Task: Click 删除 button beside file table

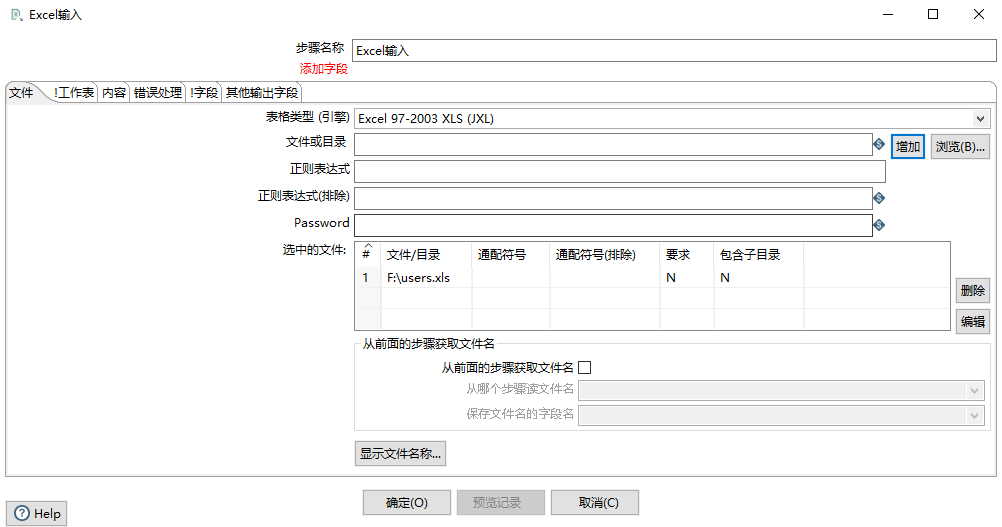Action: [973, 291]
